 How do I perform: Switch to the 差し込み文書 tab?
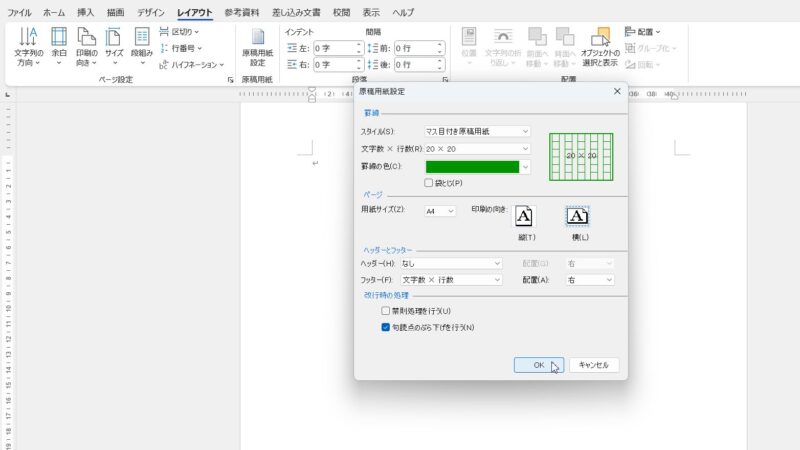(296, 12)
